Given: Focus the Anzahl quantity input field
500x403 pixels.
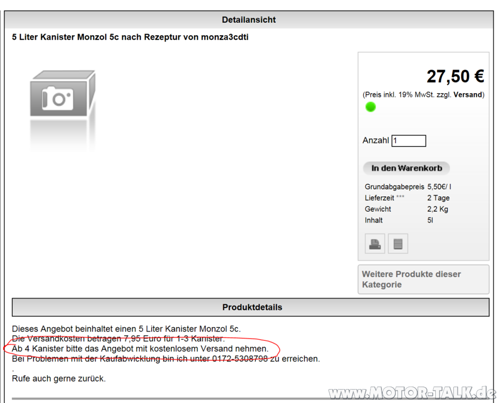Looking at the screenshot, I should pyautogui.click(x=409, y=141).
